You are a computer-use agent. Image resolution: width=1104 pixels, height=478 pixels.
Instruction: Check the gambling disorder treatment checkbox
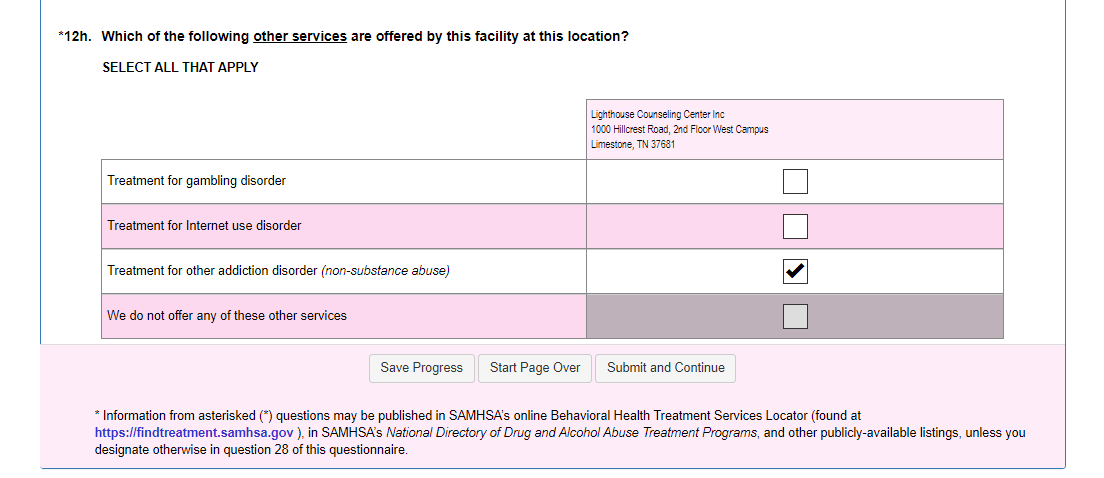pos(795,181)
